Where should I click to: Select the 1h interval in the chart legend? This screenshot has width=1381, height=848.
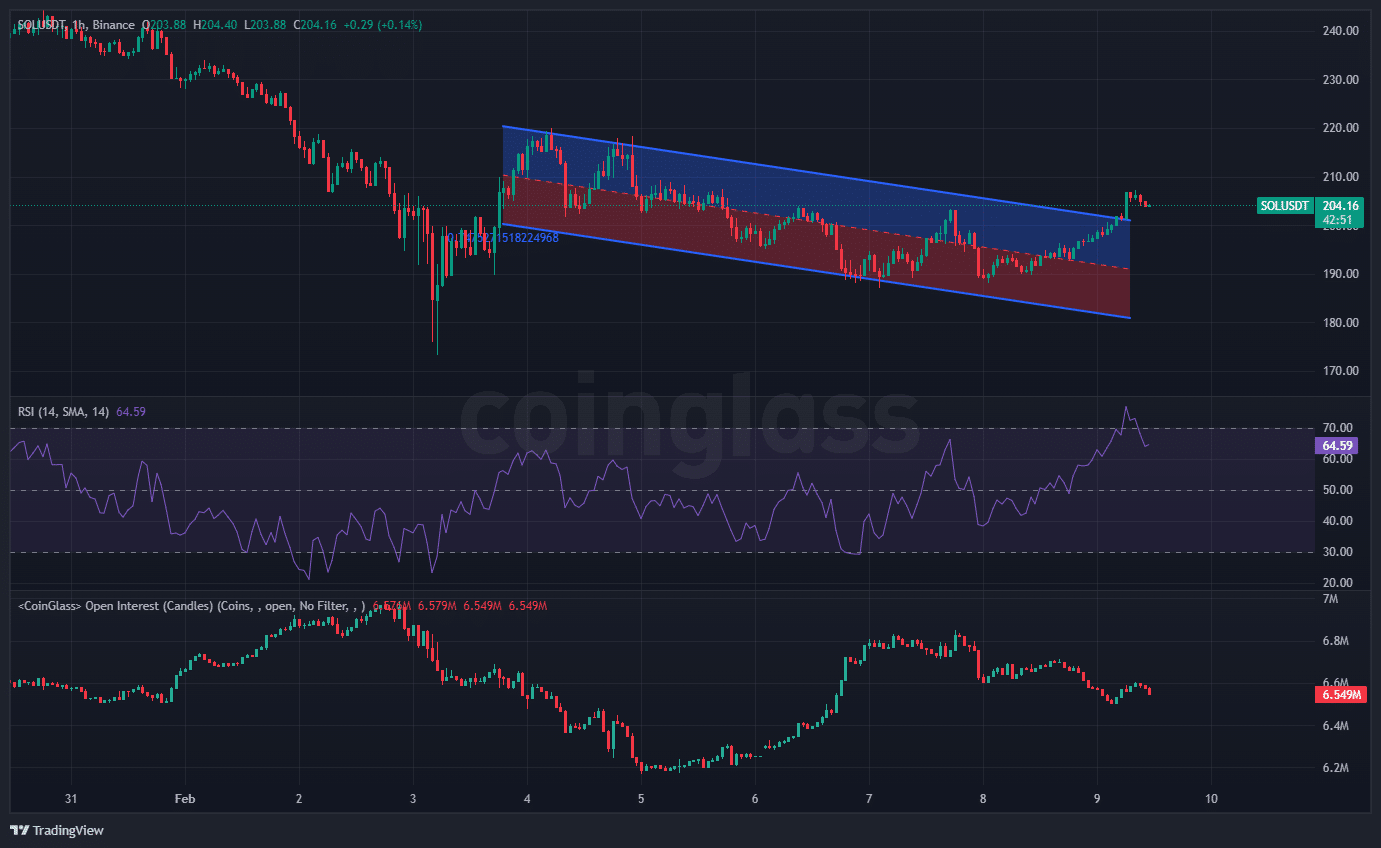(x=80, y=24)
